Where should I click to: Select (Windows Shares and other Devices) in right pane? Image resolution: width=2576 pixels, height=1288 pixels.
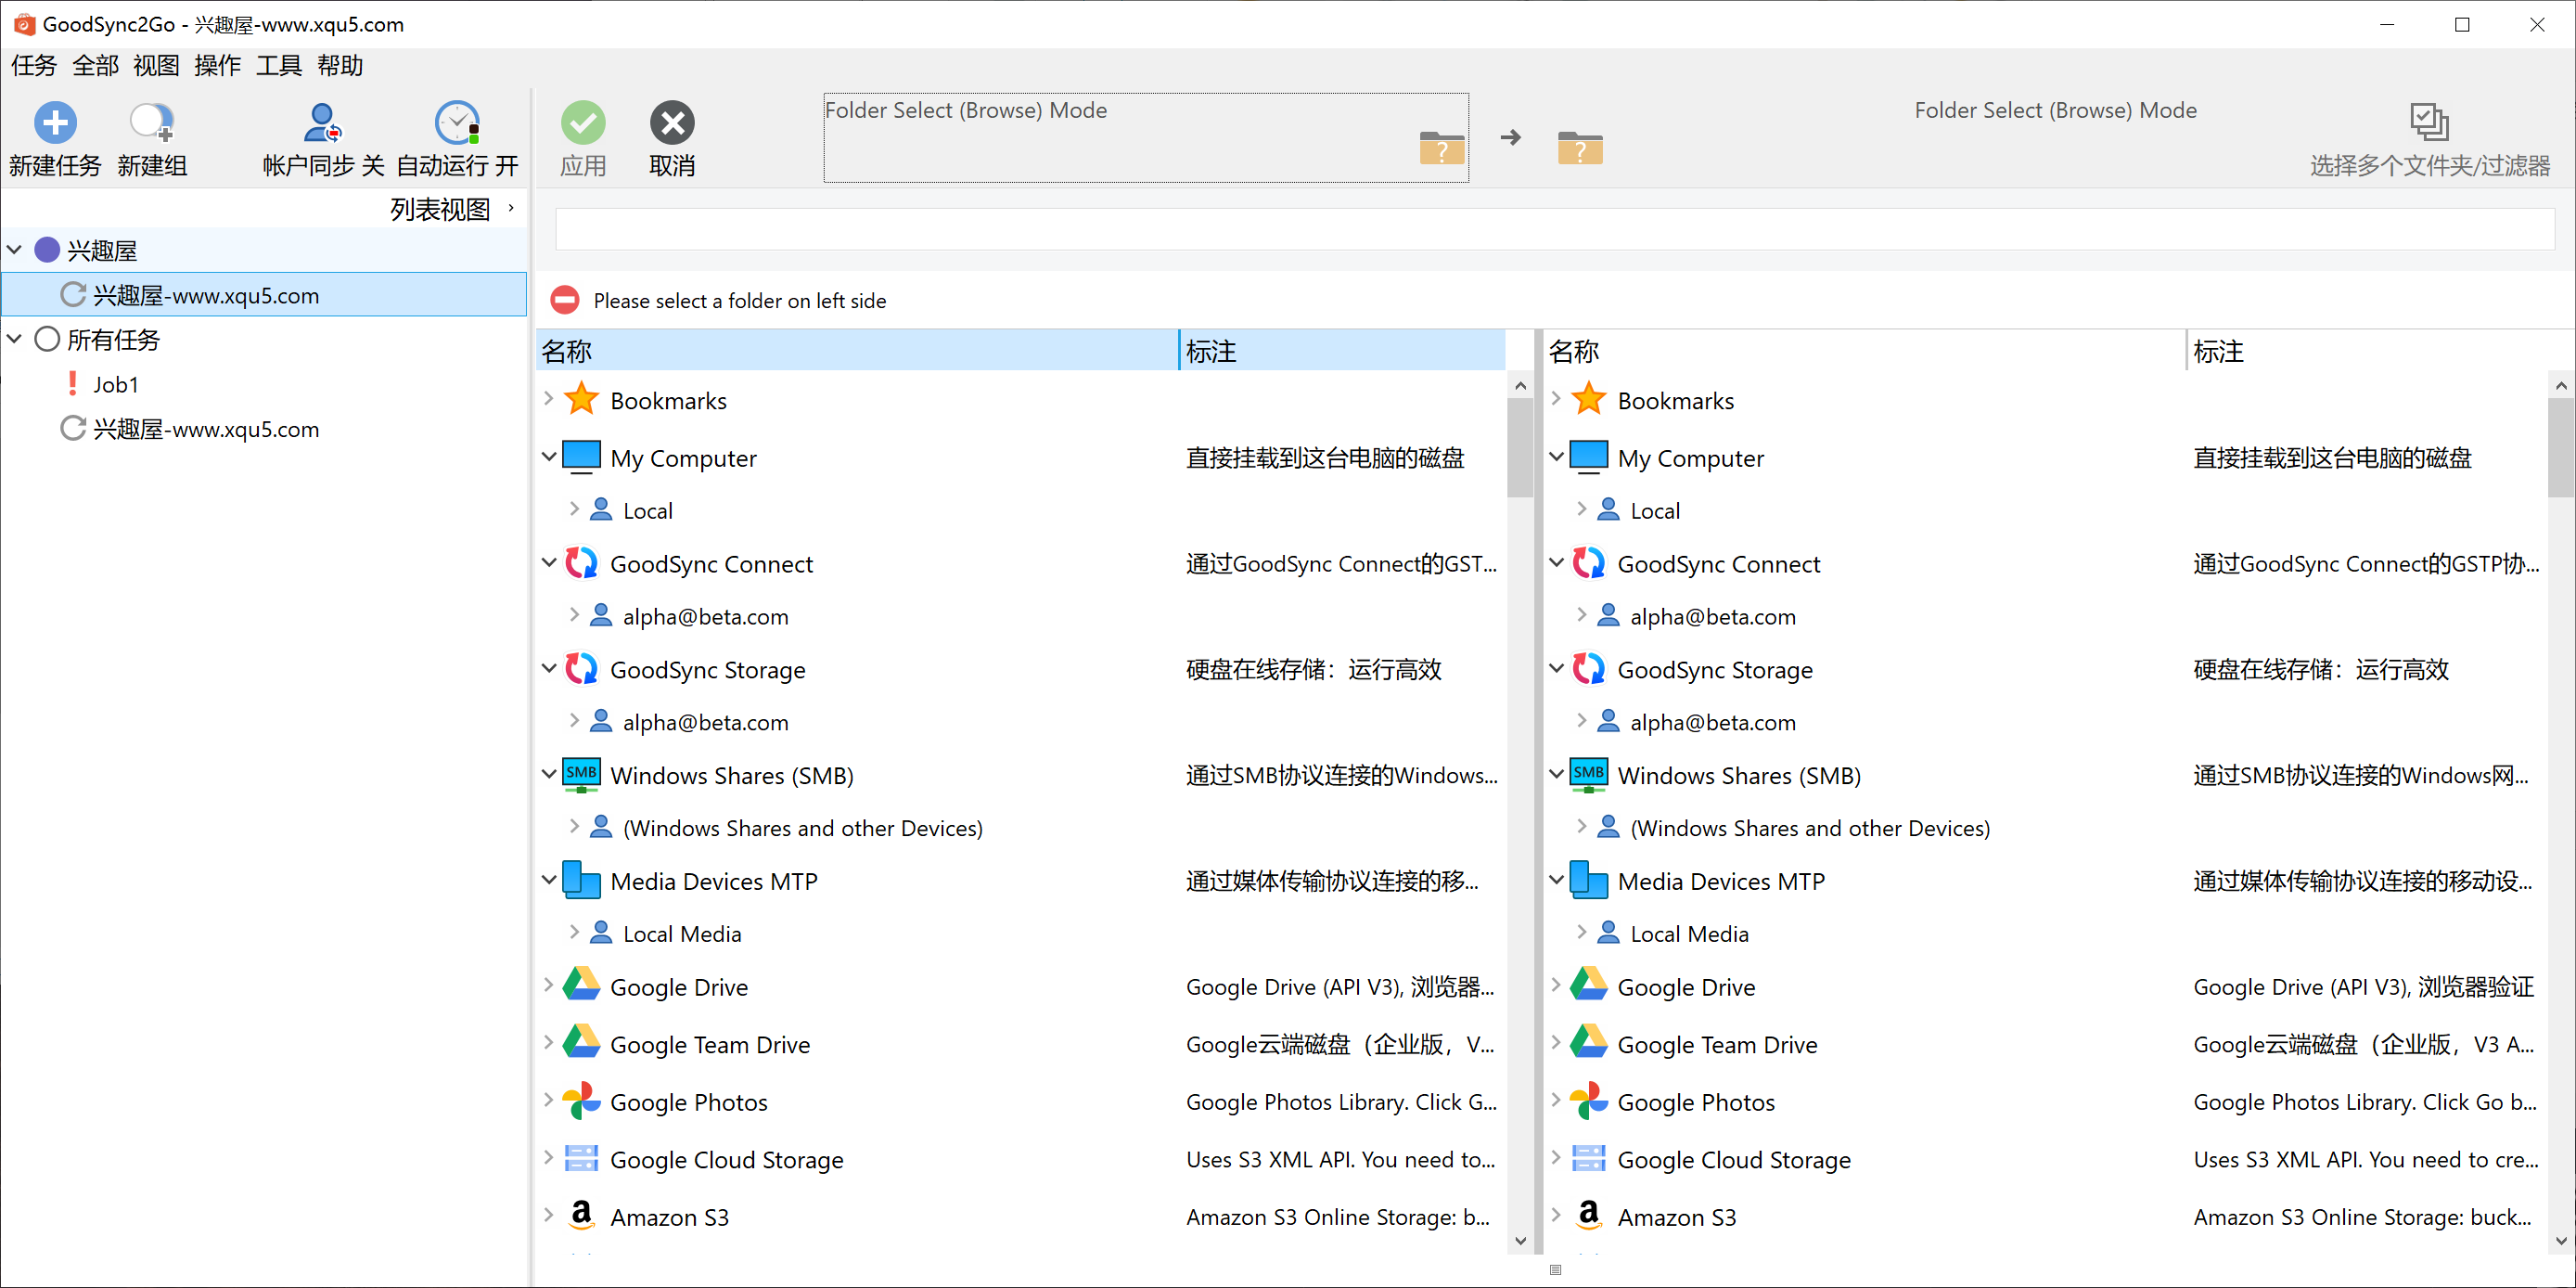point(1810,827)
